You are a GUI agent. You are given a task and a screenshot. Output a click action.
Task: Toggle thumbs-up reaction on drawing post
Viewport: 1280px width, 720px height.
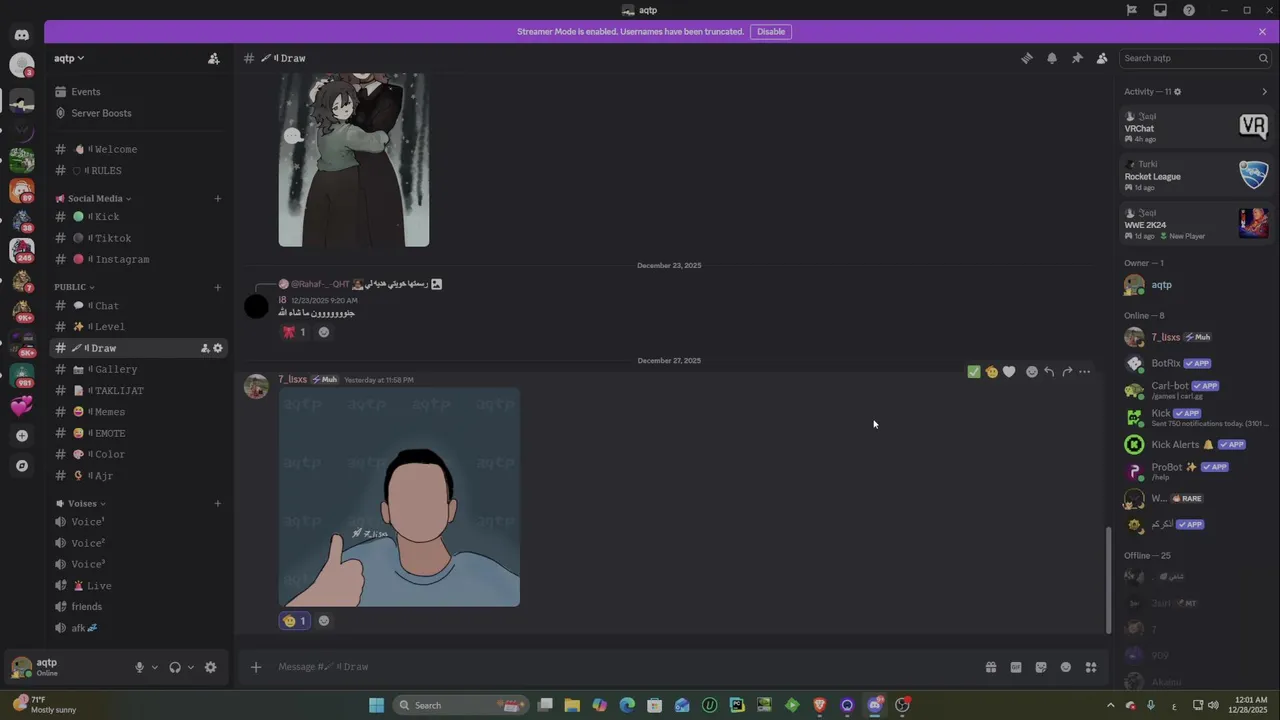pos(295,621)
